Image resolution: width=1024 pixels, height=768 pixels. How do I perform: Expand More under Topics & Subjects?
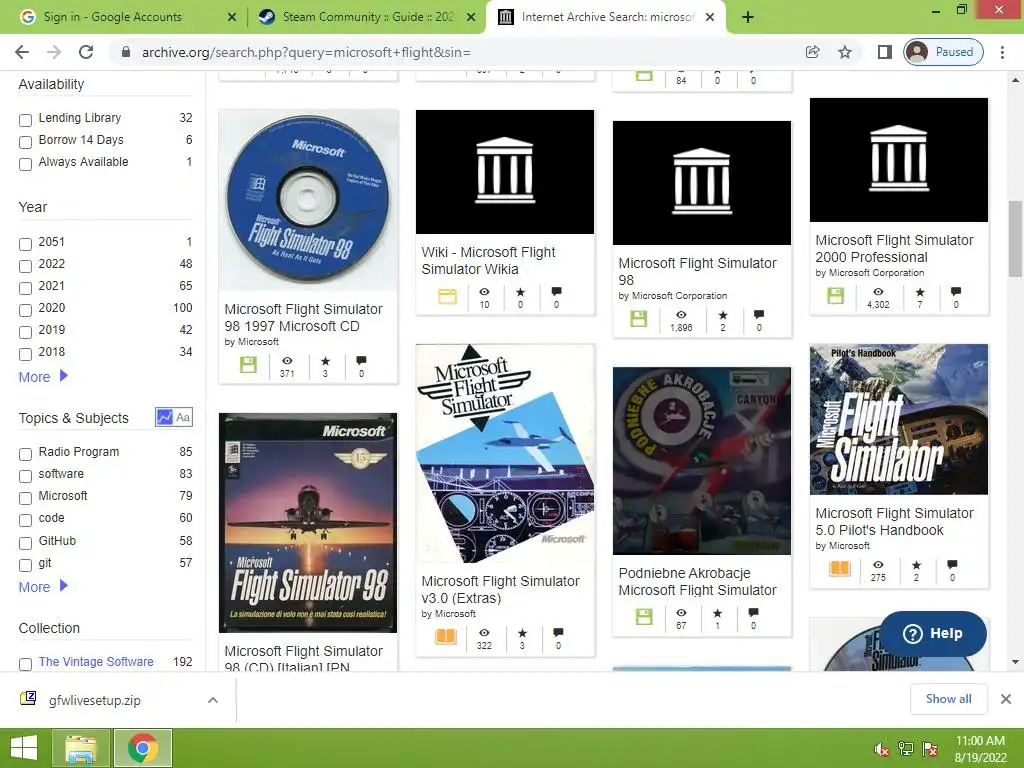click(43, 586)
